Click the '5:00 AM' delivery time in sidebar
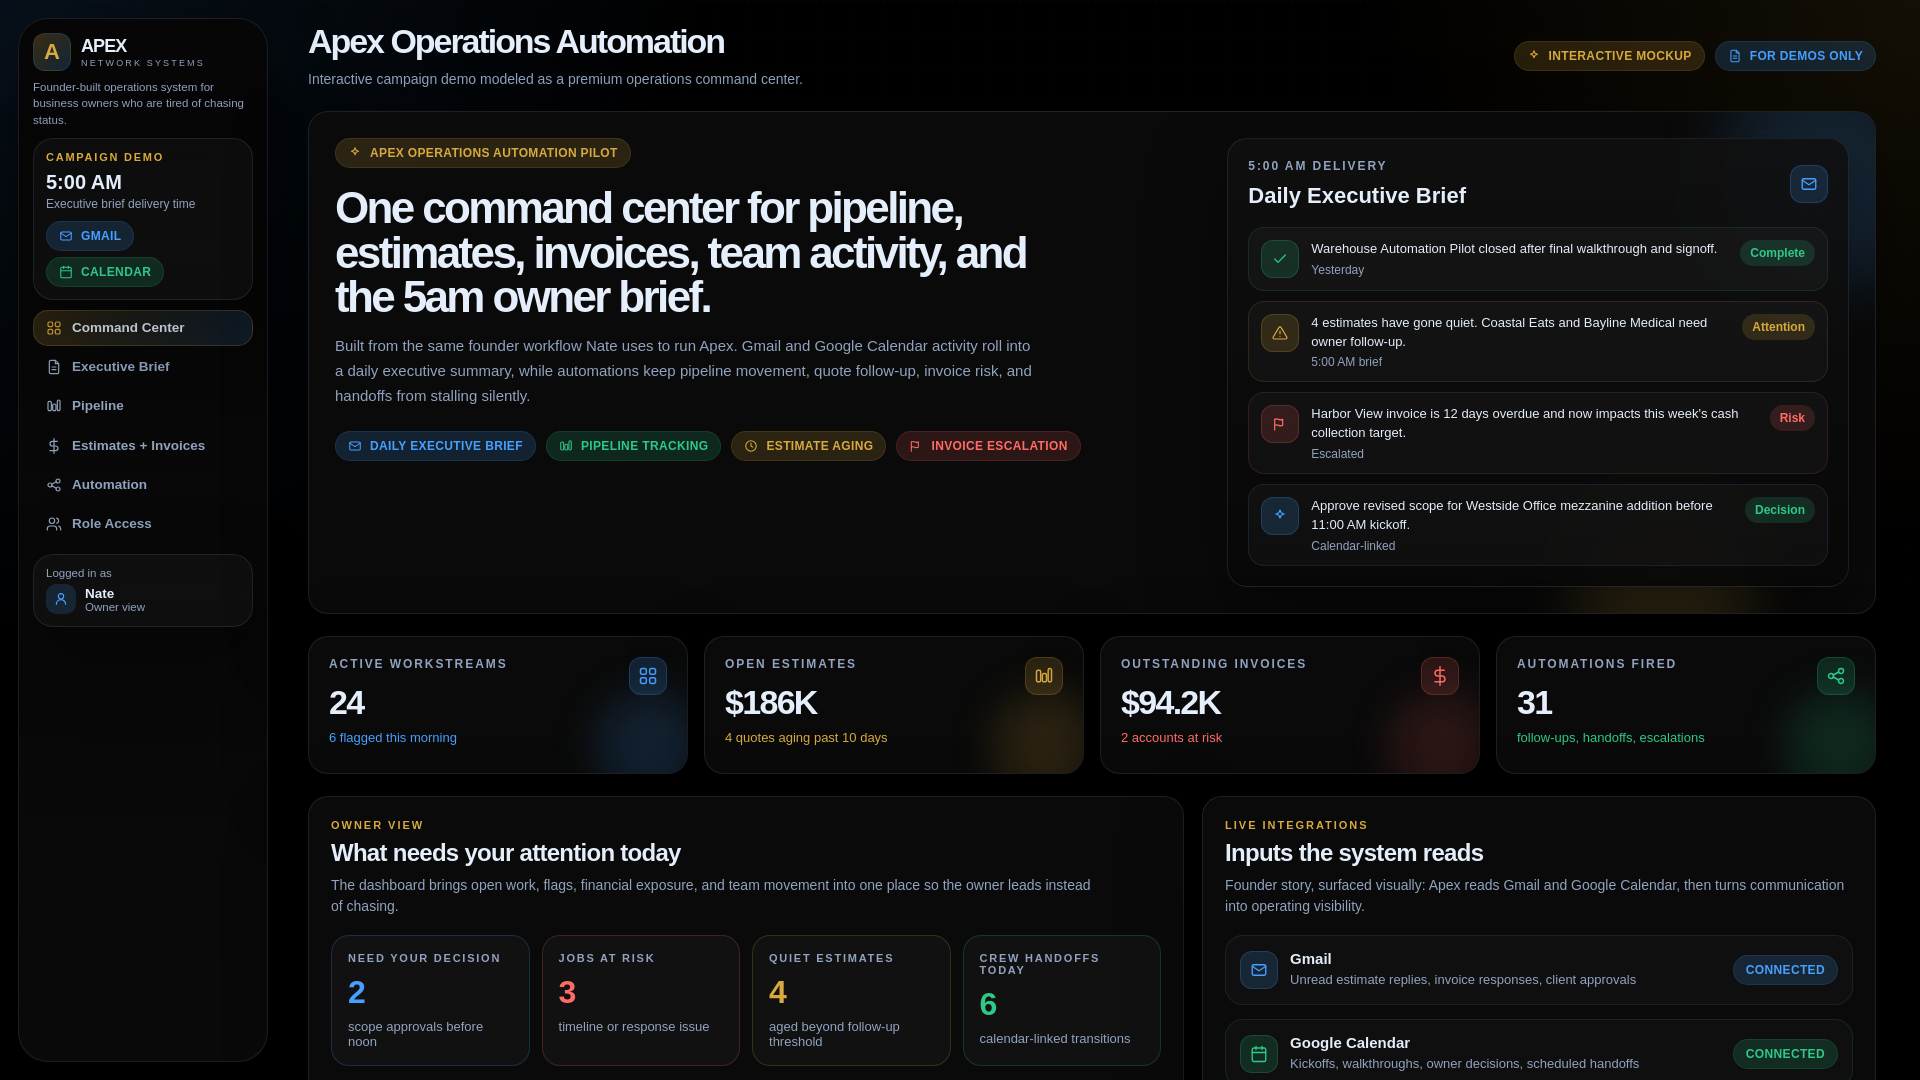Image resolution: width=1920 pixels, height=1080 pixels. [x=84, y=182]
